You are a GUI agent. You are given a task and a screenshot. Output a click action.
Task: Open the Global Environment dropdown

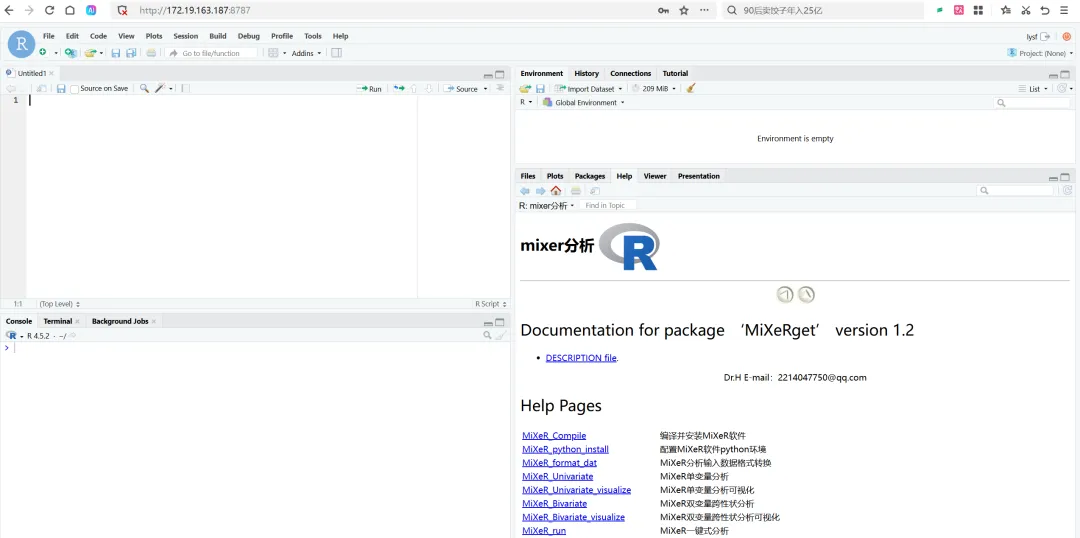(583, 103)
